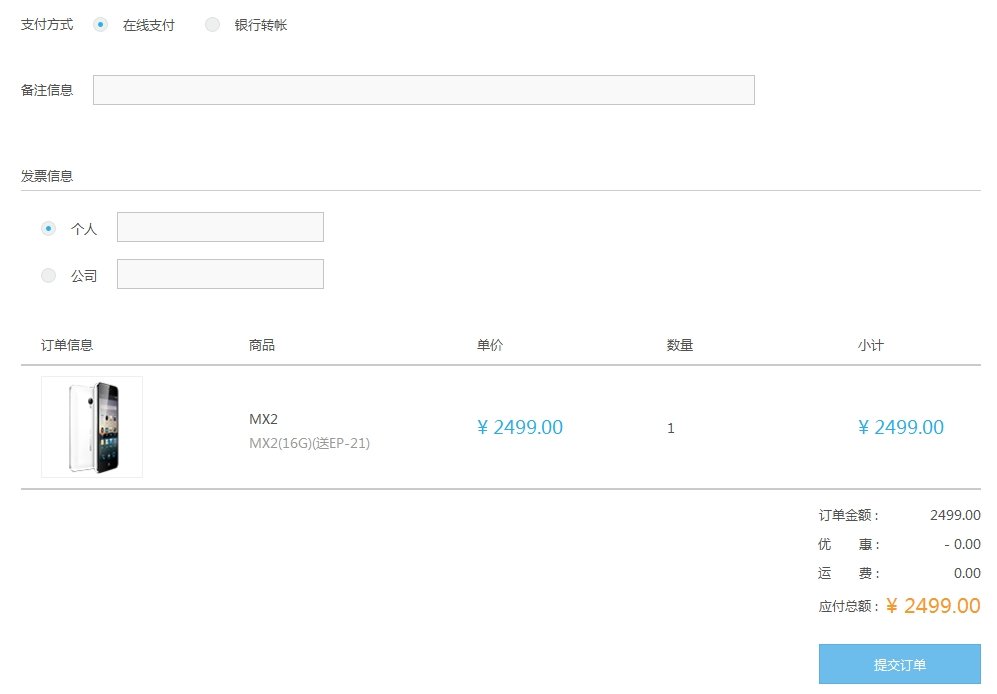This screenshot has width=997, height=694.
Task: Choose the 个人 personal invoice option
Action: 47,228
